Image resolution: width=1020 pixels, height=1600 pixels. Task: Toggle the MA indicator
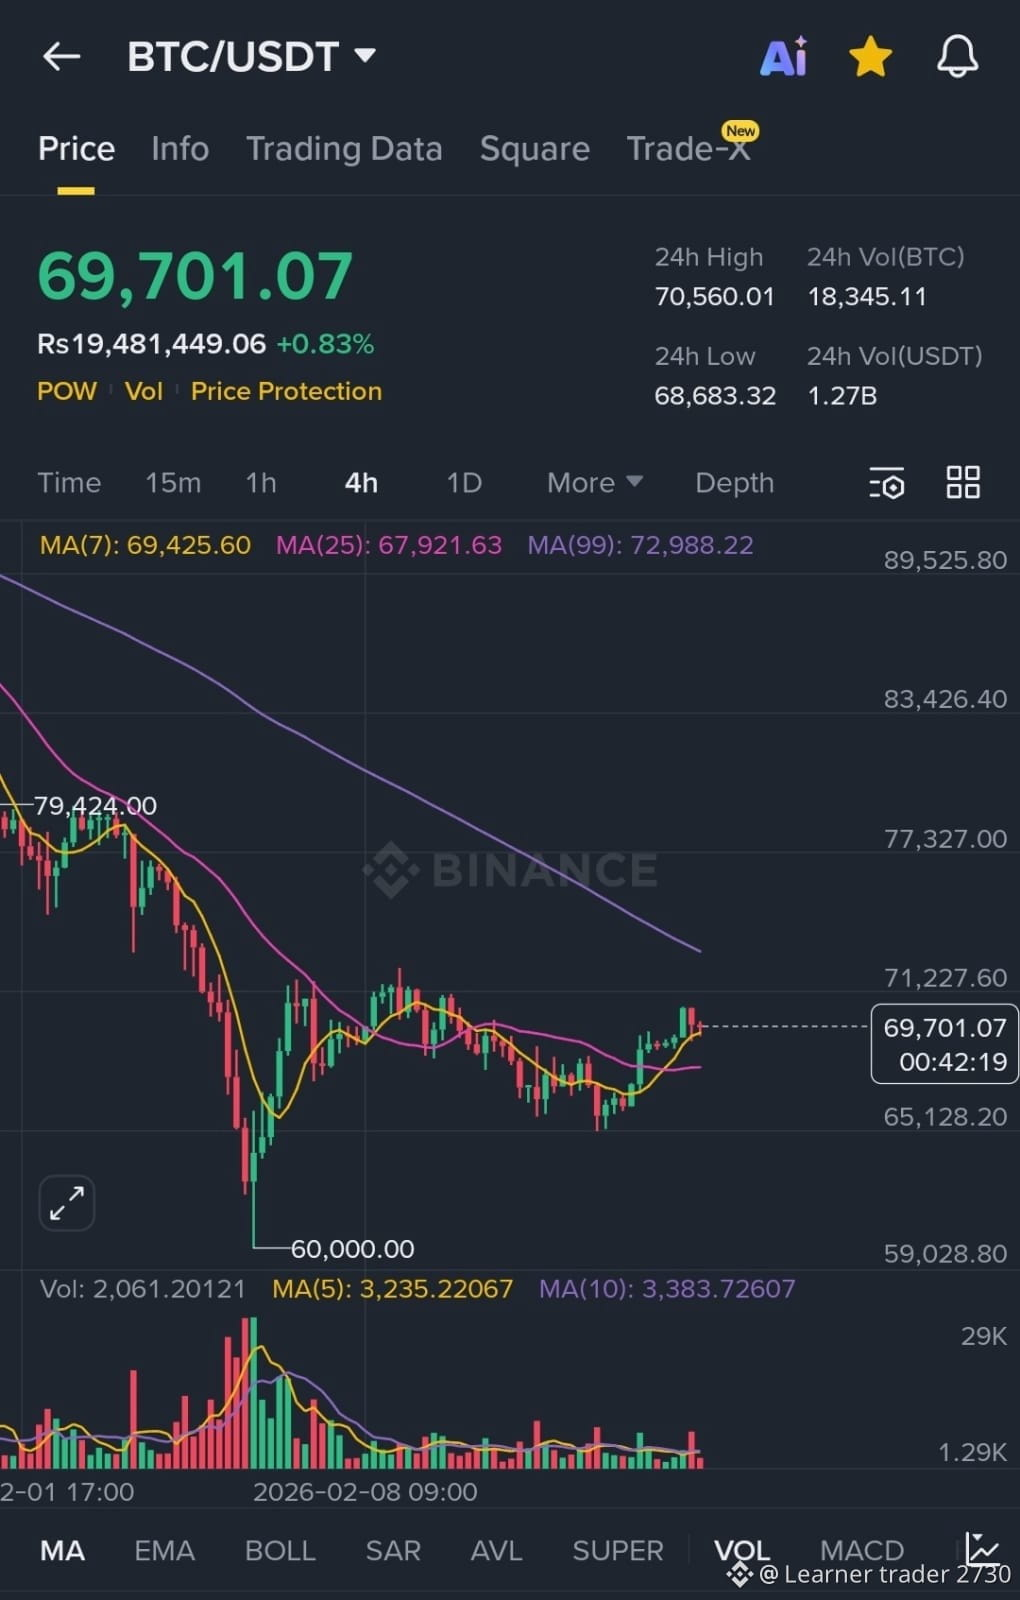point(62,1550)
